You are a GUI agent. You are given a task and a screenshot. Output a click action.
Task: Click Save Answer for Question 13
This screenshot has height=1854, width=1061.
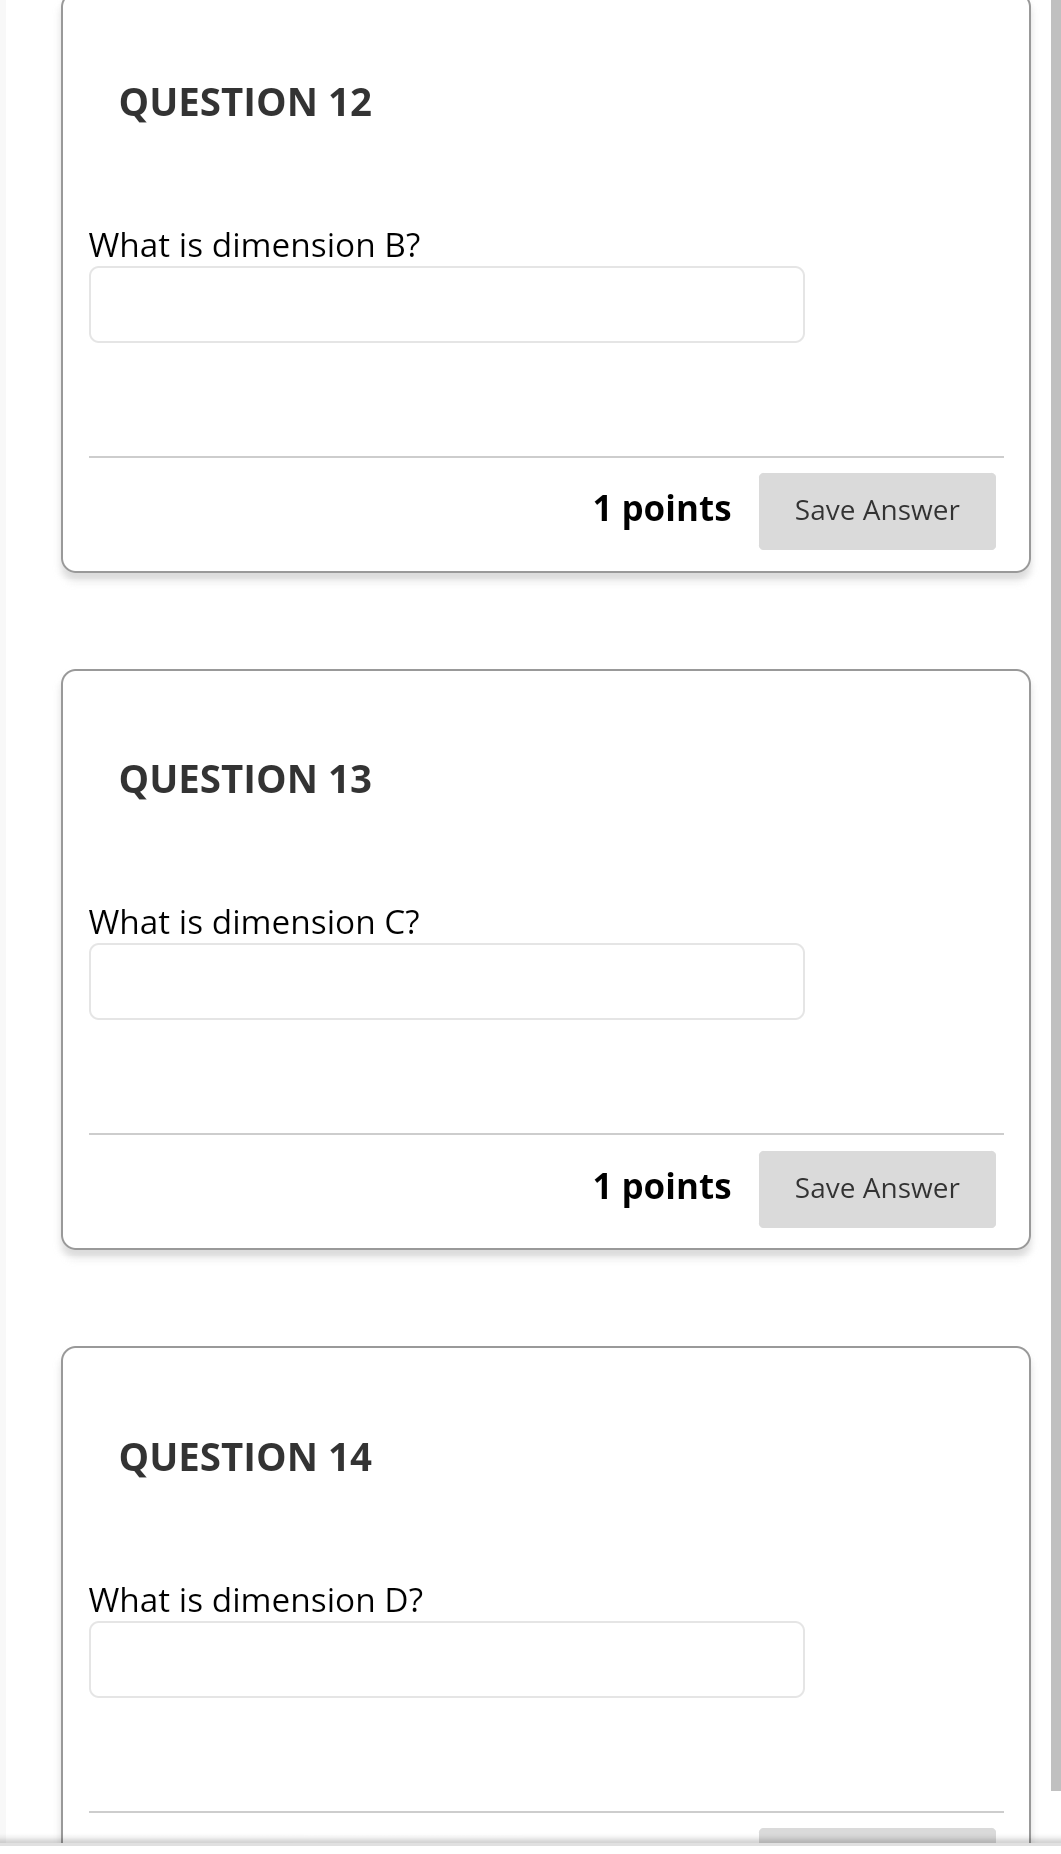point(877,1188)
